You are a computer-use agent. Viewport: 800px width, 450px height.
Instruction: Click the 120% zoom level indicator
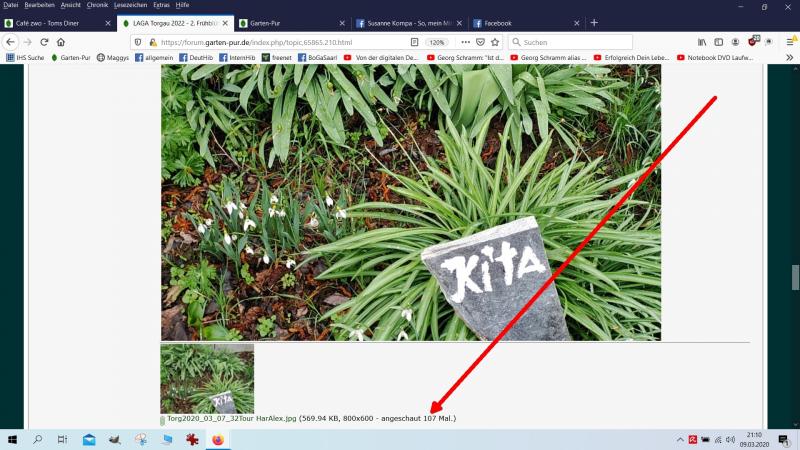coord(437,42)
